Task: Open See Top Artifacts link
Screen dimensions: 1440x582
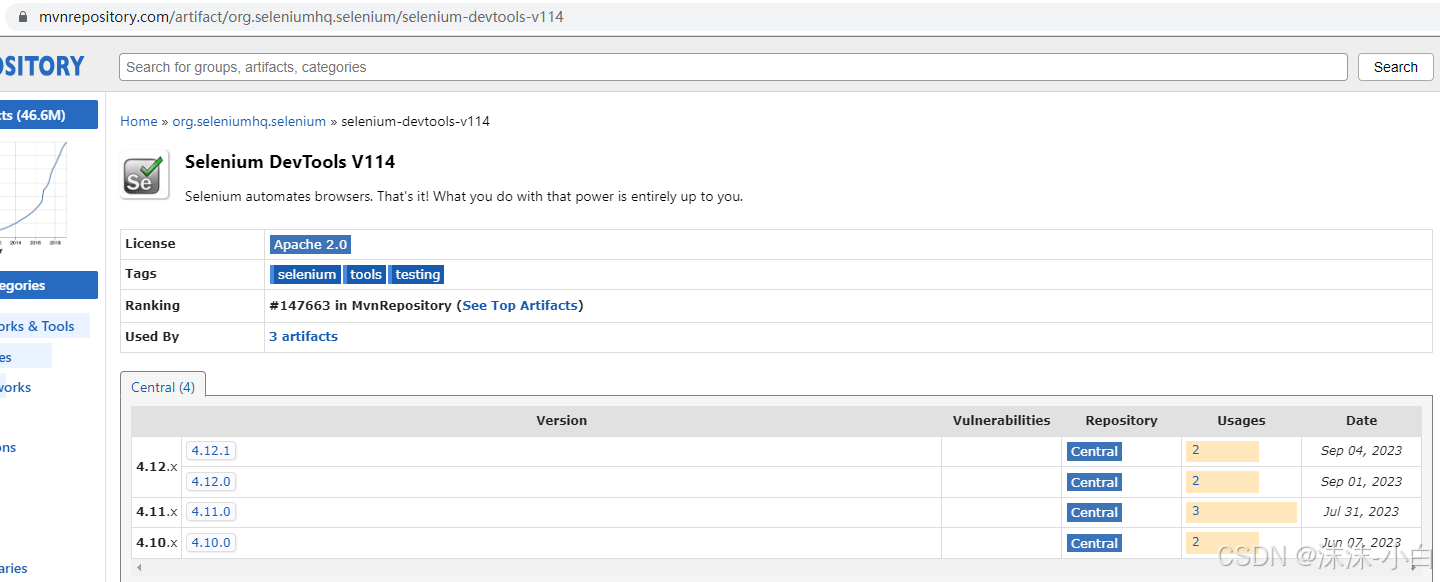Action: click(x=520, y=305)
